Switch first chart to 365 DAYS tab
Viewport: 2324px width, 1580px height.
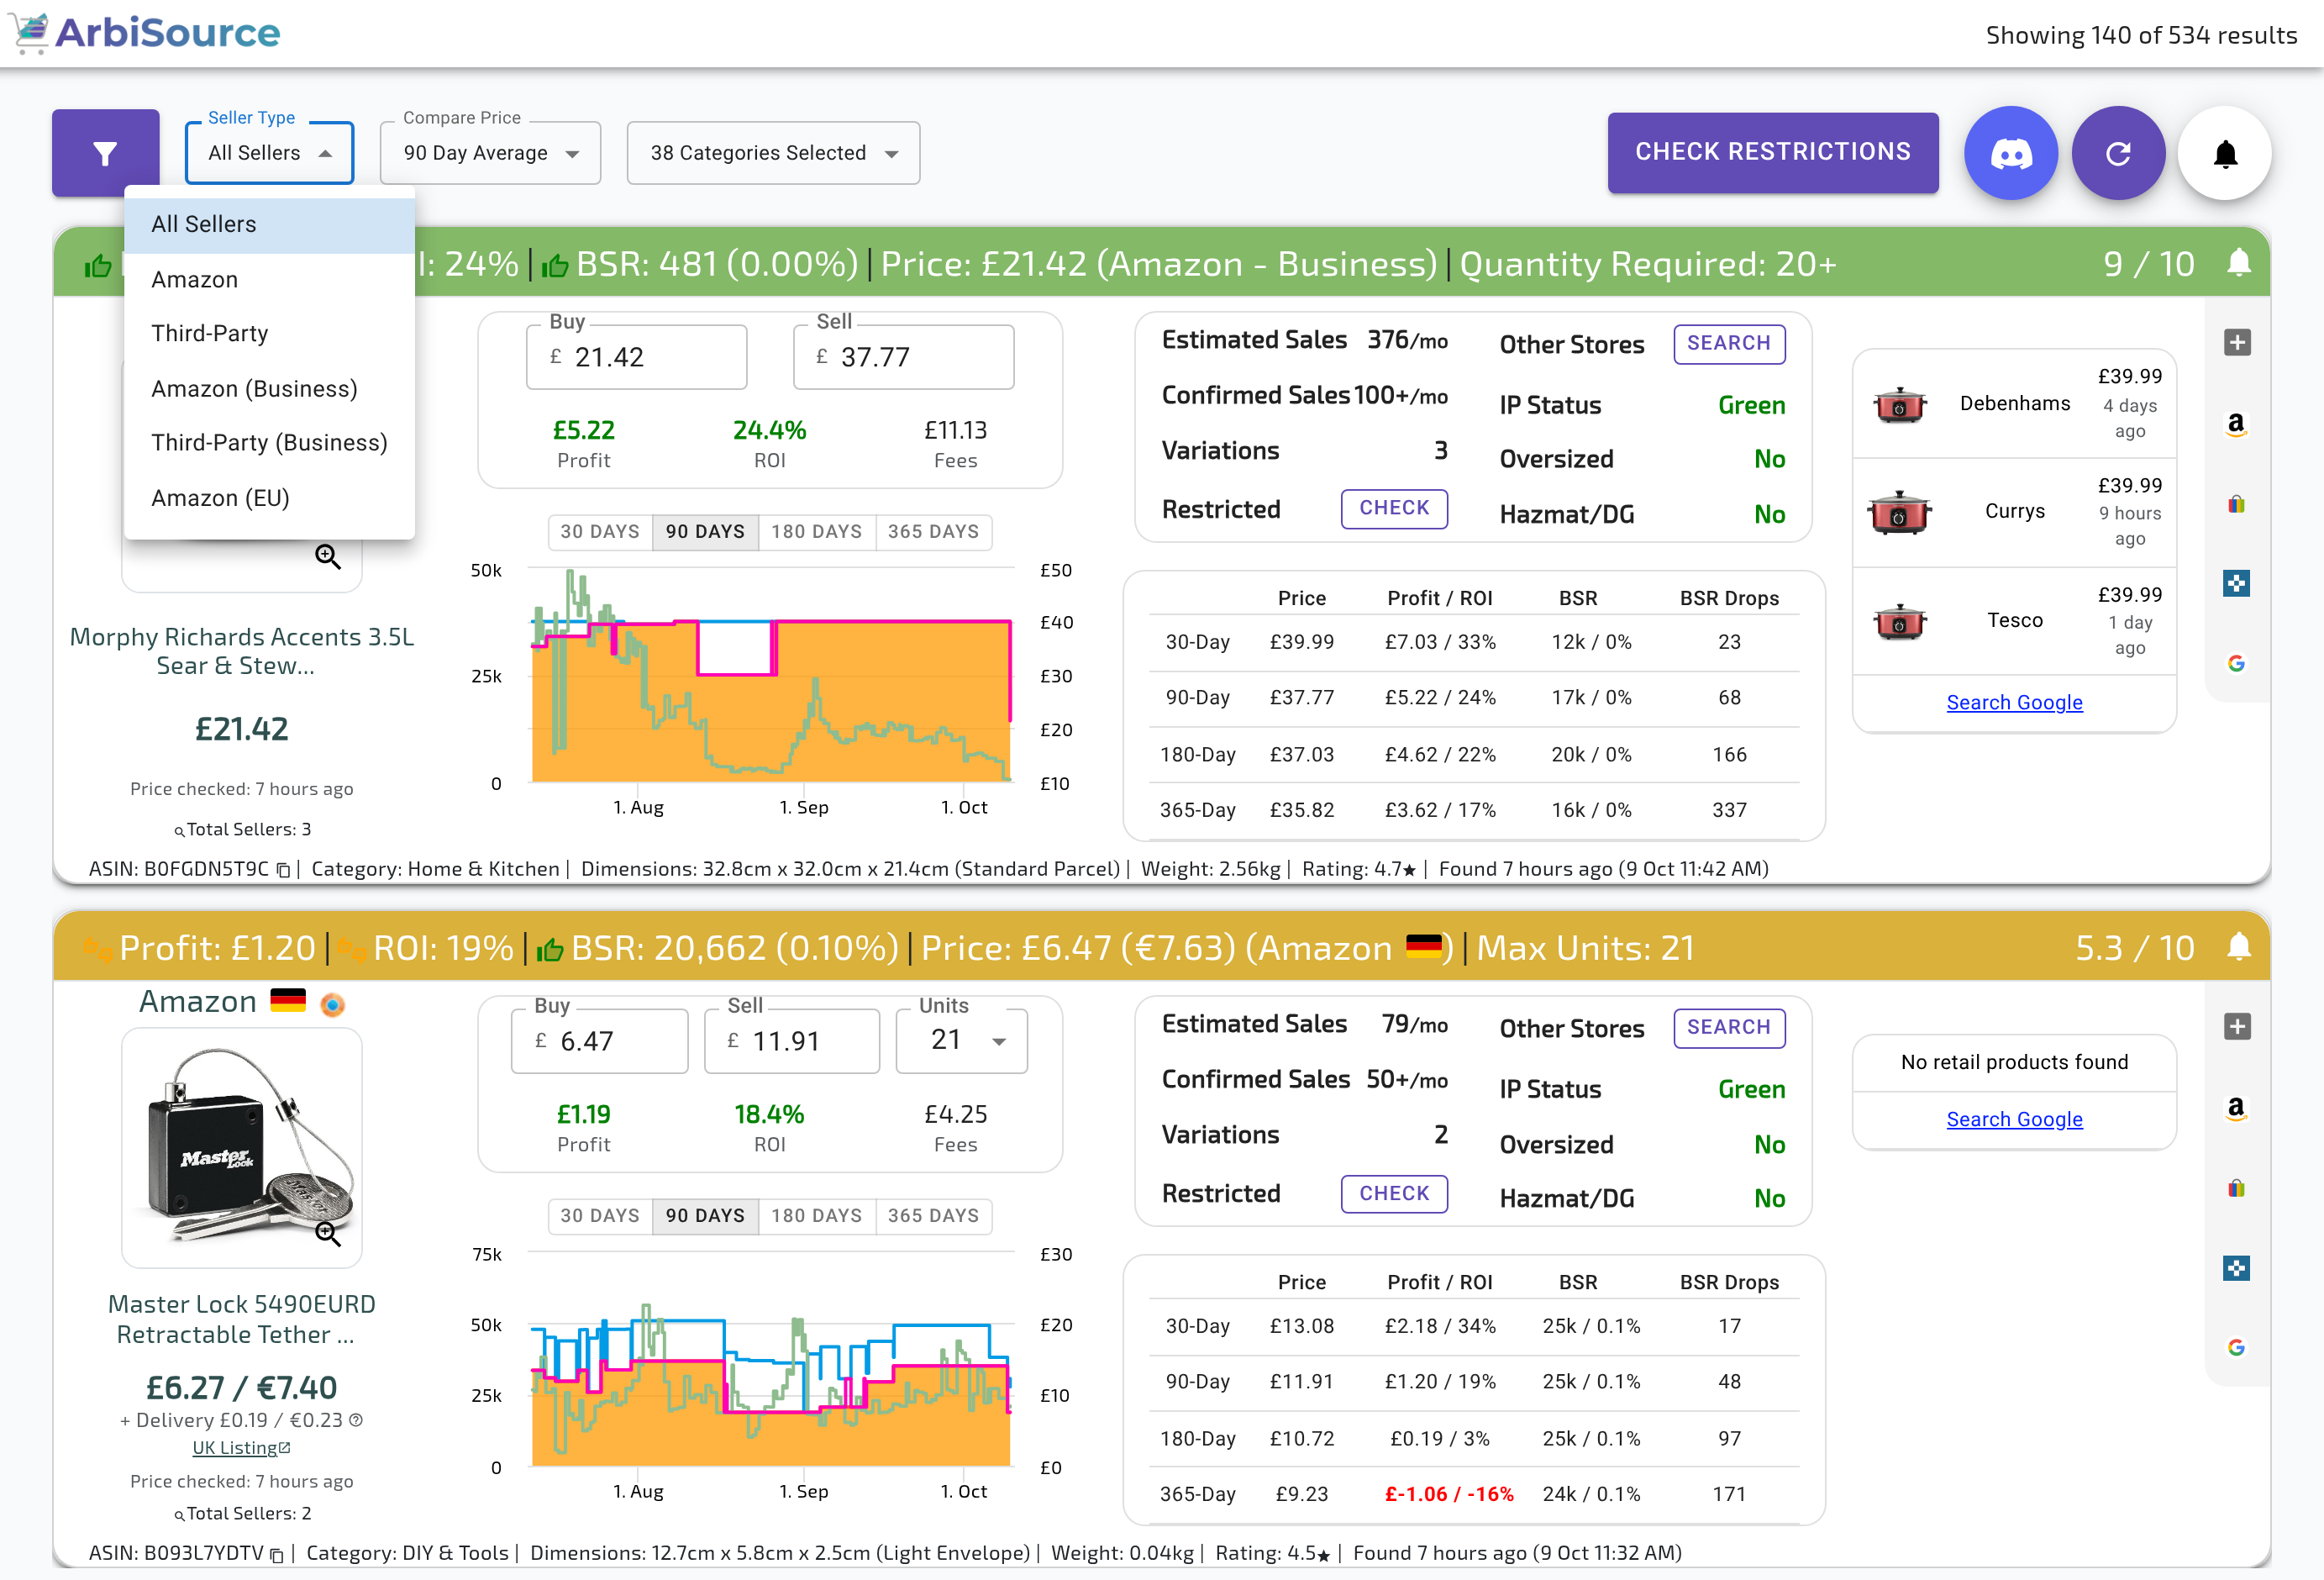pyautogui.click(x=933, y=532)
